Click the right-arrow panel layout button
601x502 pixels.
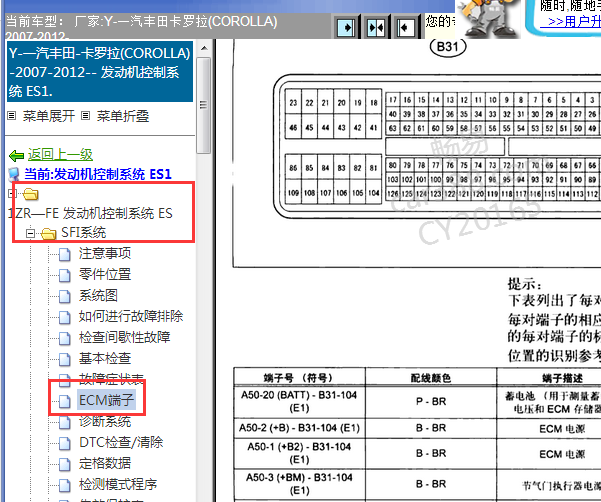point(346,28)
